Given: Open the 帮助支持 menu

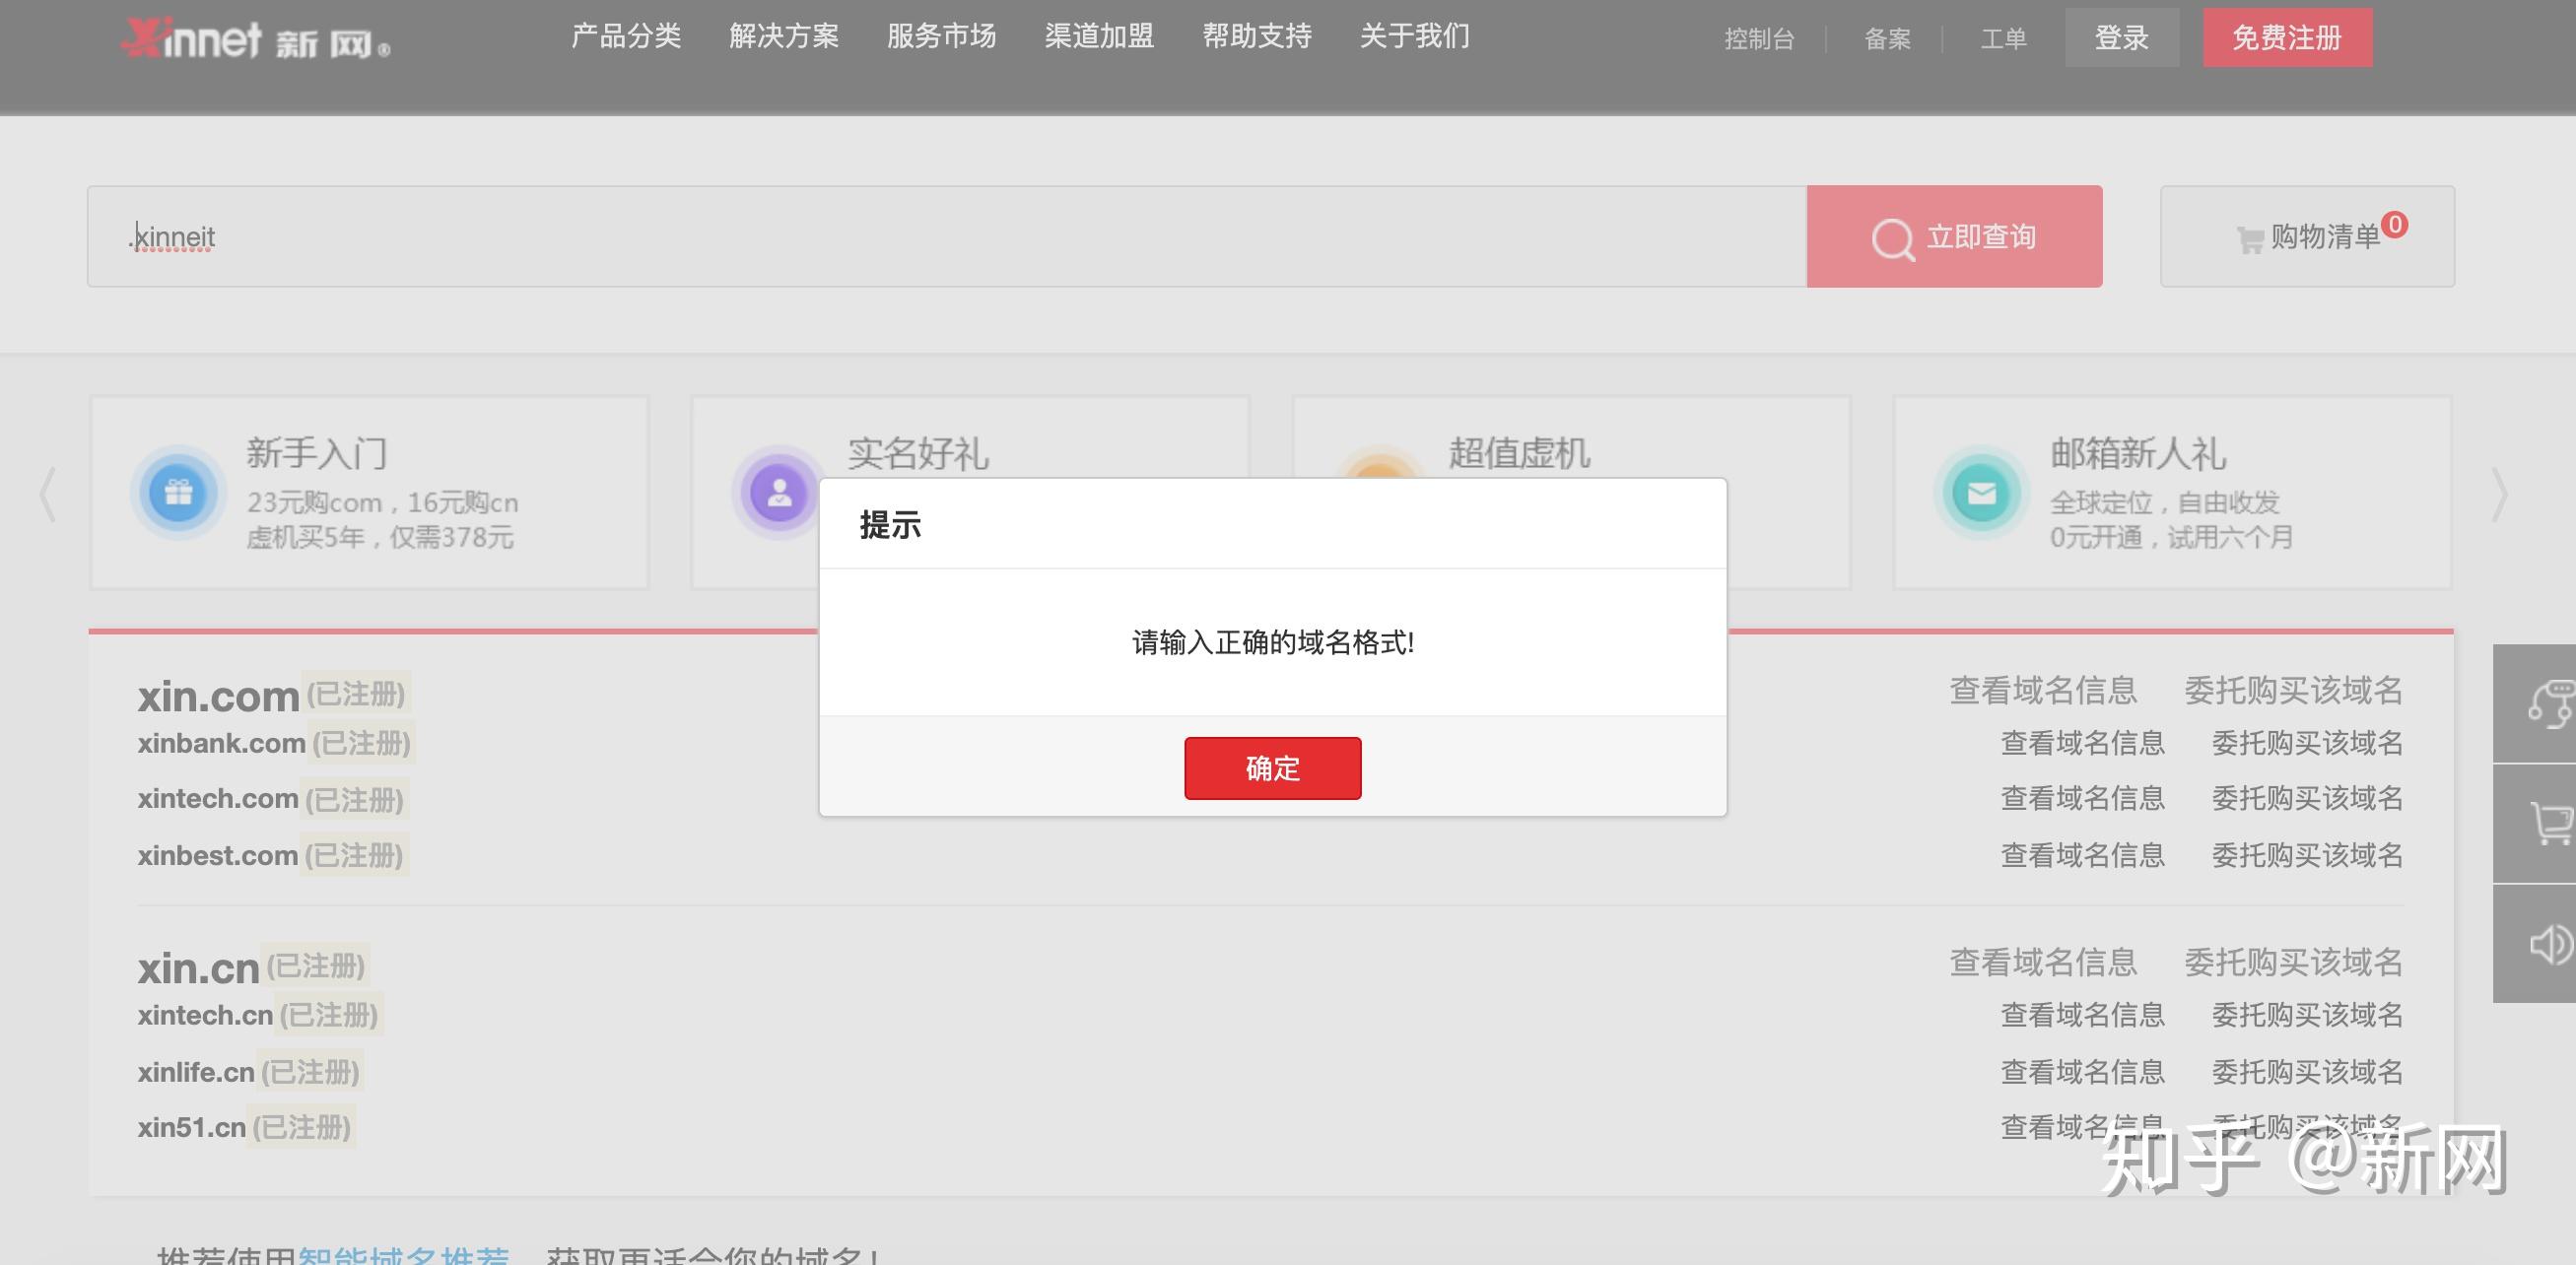Looking at the screenshot, I should coord(1258,36).
